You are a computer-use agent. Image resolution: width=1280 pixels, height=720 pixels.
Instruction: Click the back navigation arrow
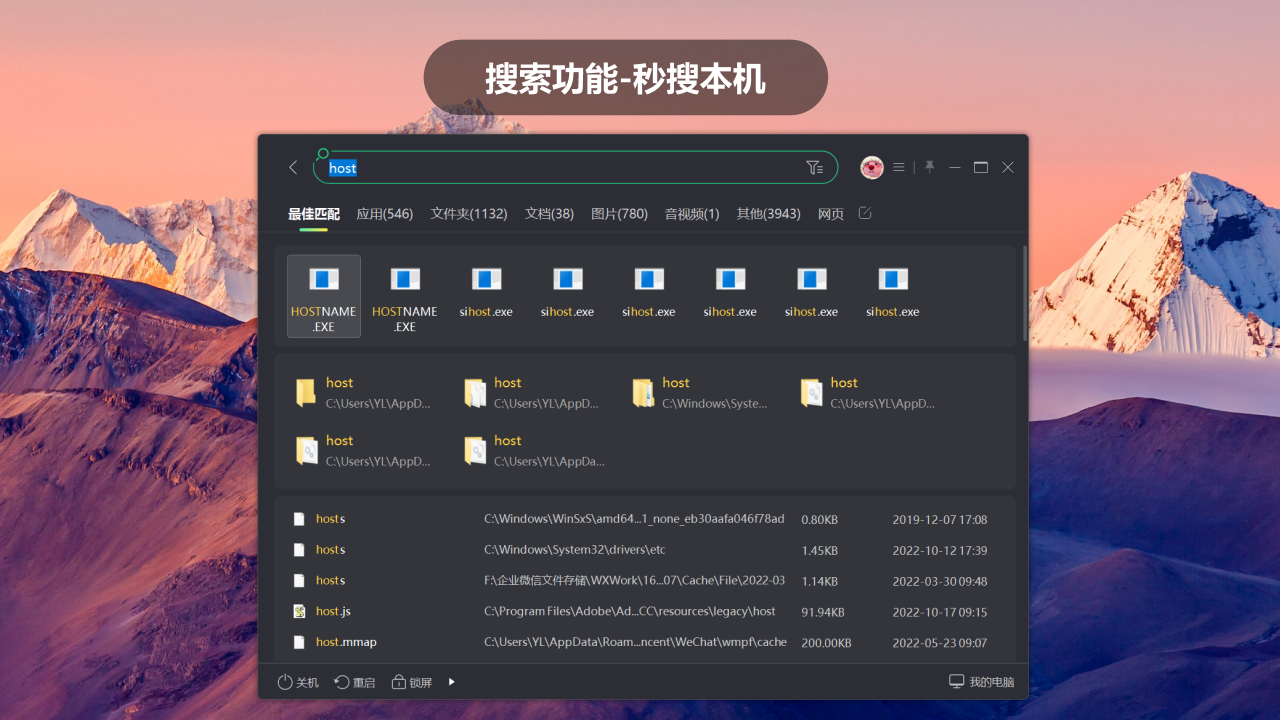tap(292, 167)
